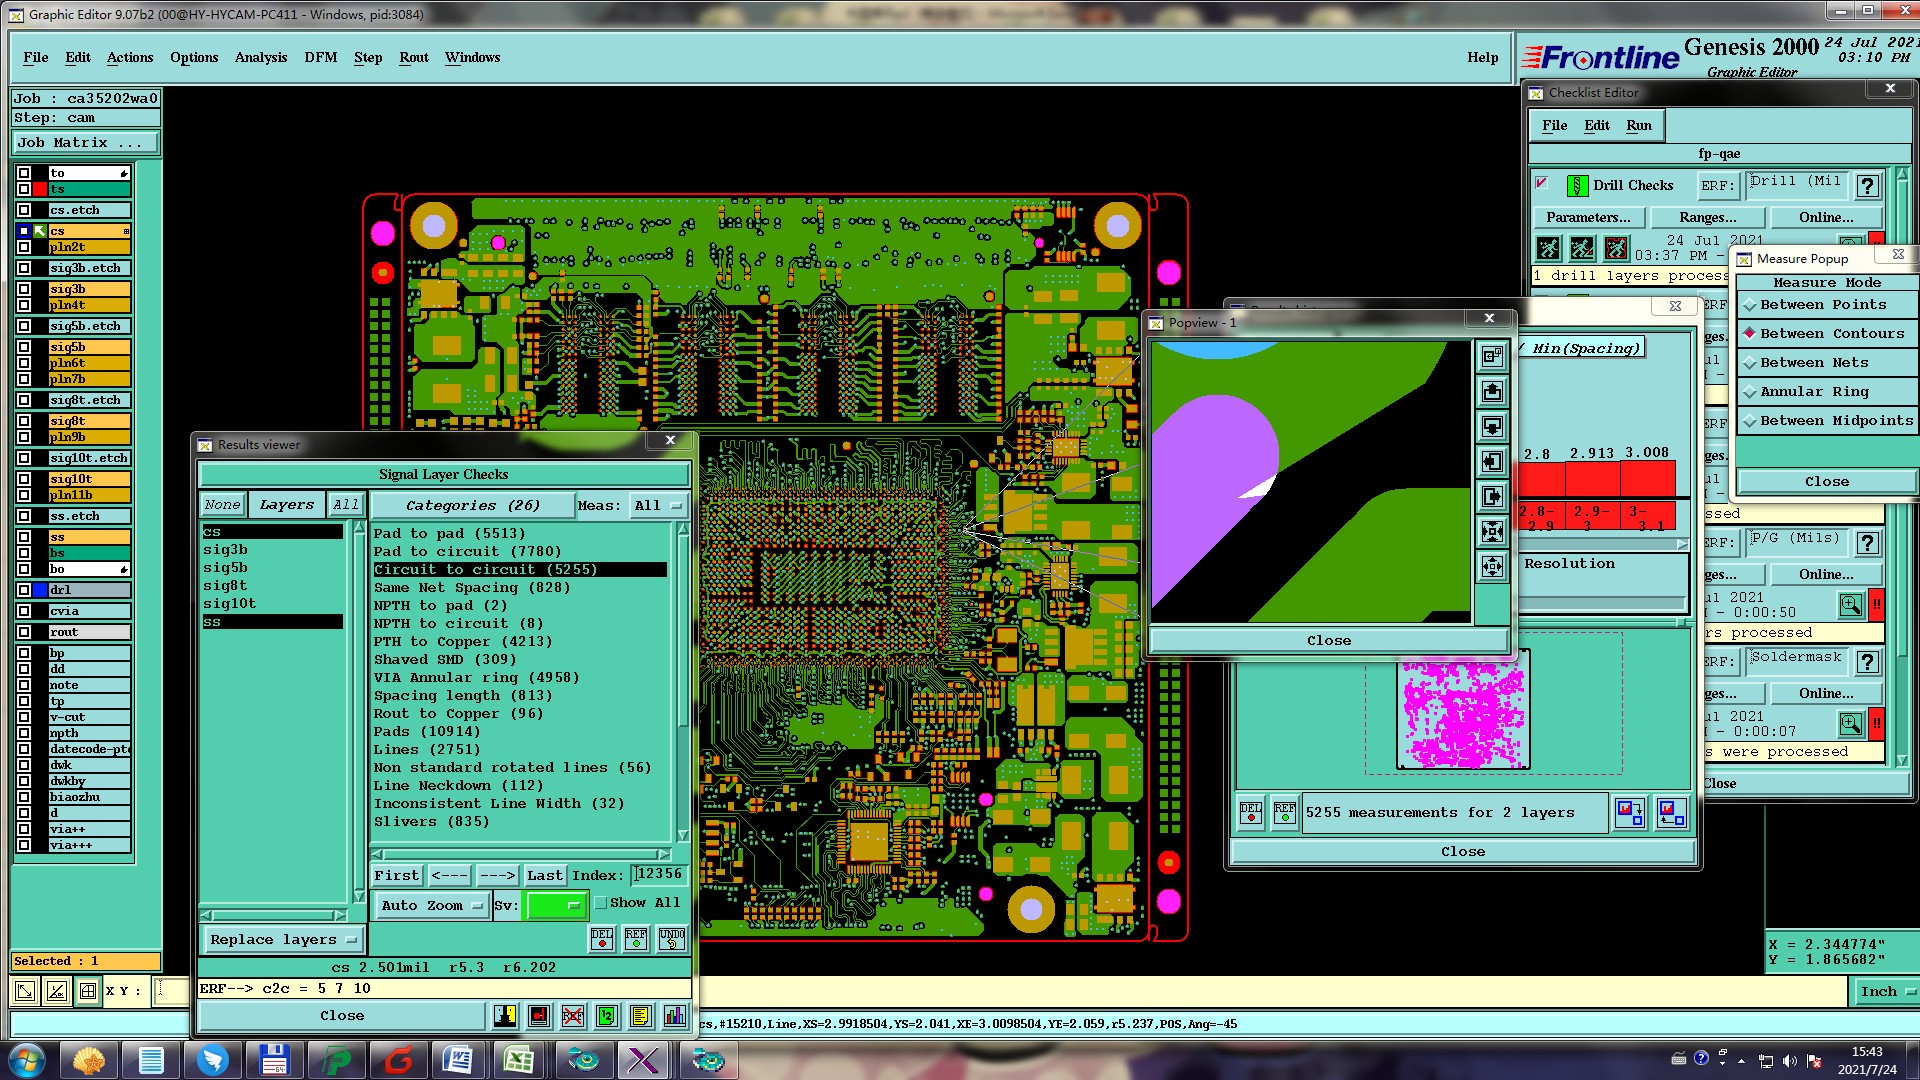Click the REF icon in the measurements panel
The image size is (1920, 1080).
(1285, 813)
